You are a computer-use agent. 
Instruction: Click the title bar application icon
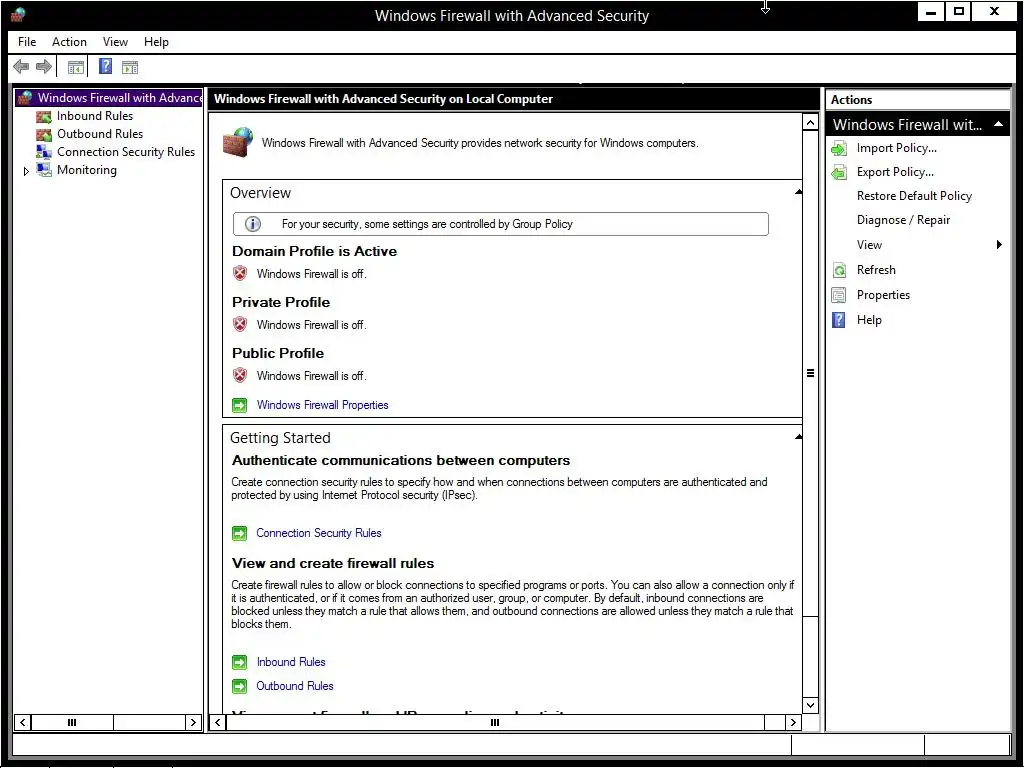[x=18, y=15]
